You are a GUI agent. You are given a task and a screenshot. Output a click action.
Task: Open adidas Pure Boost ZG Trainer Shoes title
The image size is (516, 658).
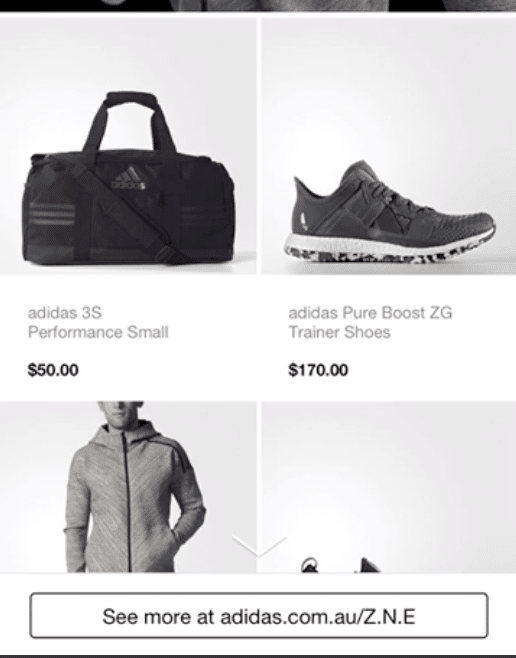click(370, 322)
